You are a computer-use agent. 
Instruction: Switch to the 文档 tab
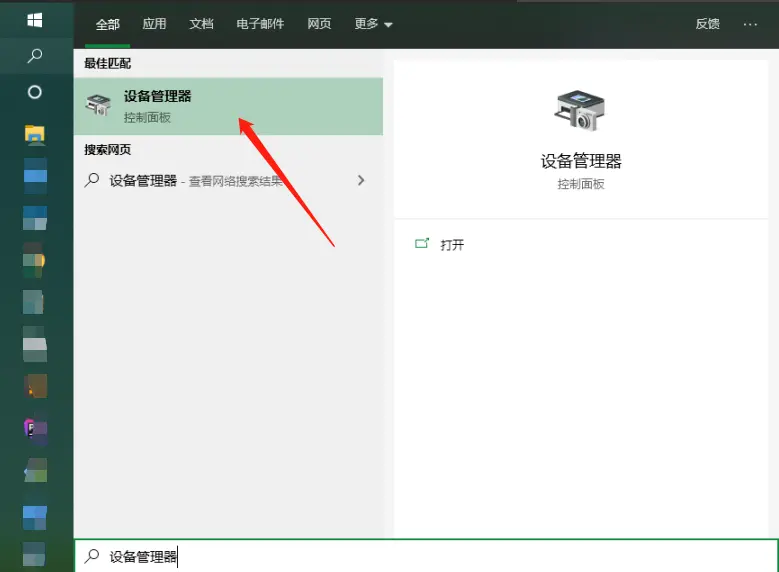pyautogui.click(x=201, y=23)
